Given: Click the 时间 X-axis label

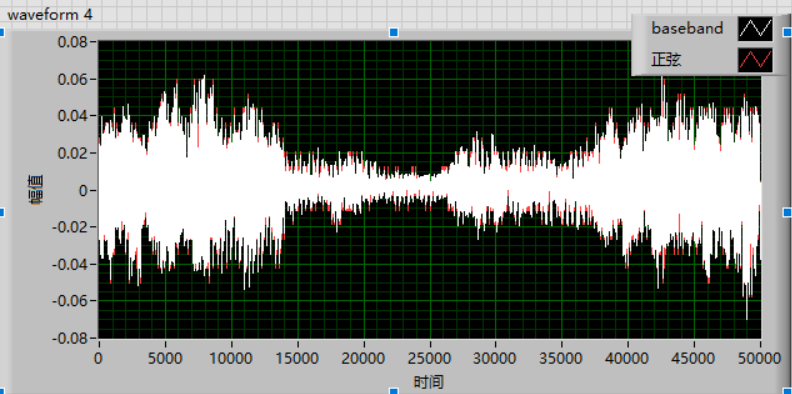Looking at the screenshot, I should 429,382.
